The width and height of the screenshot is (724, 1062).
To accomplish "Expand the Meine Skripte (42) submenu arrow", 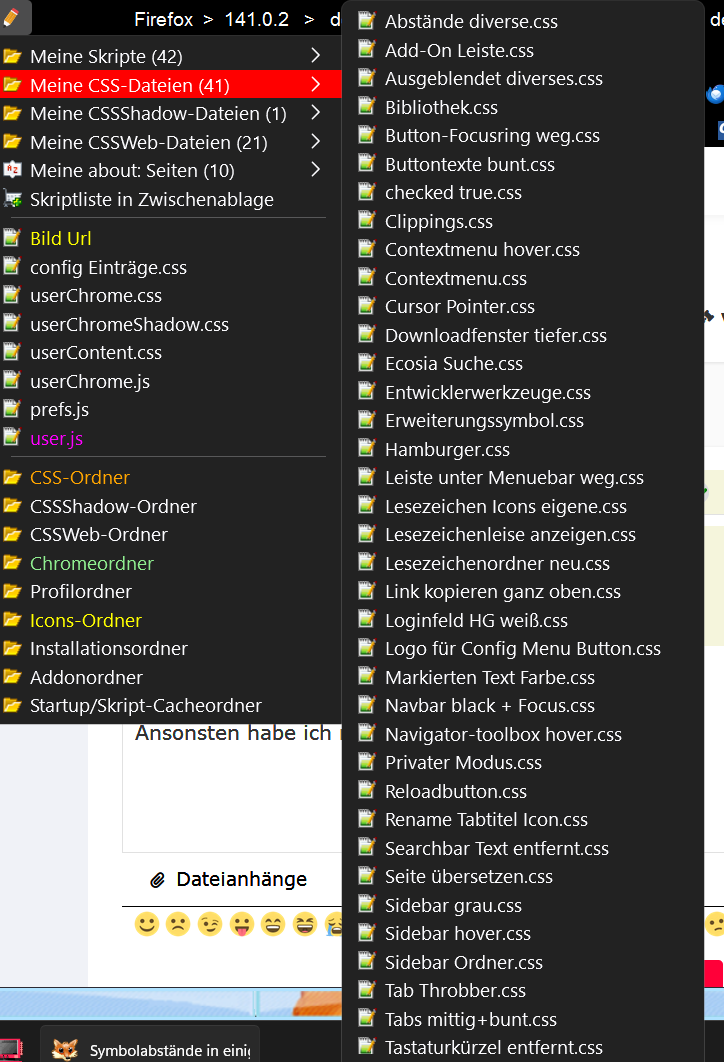I will 315,56.
